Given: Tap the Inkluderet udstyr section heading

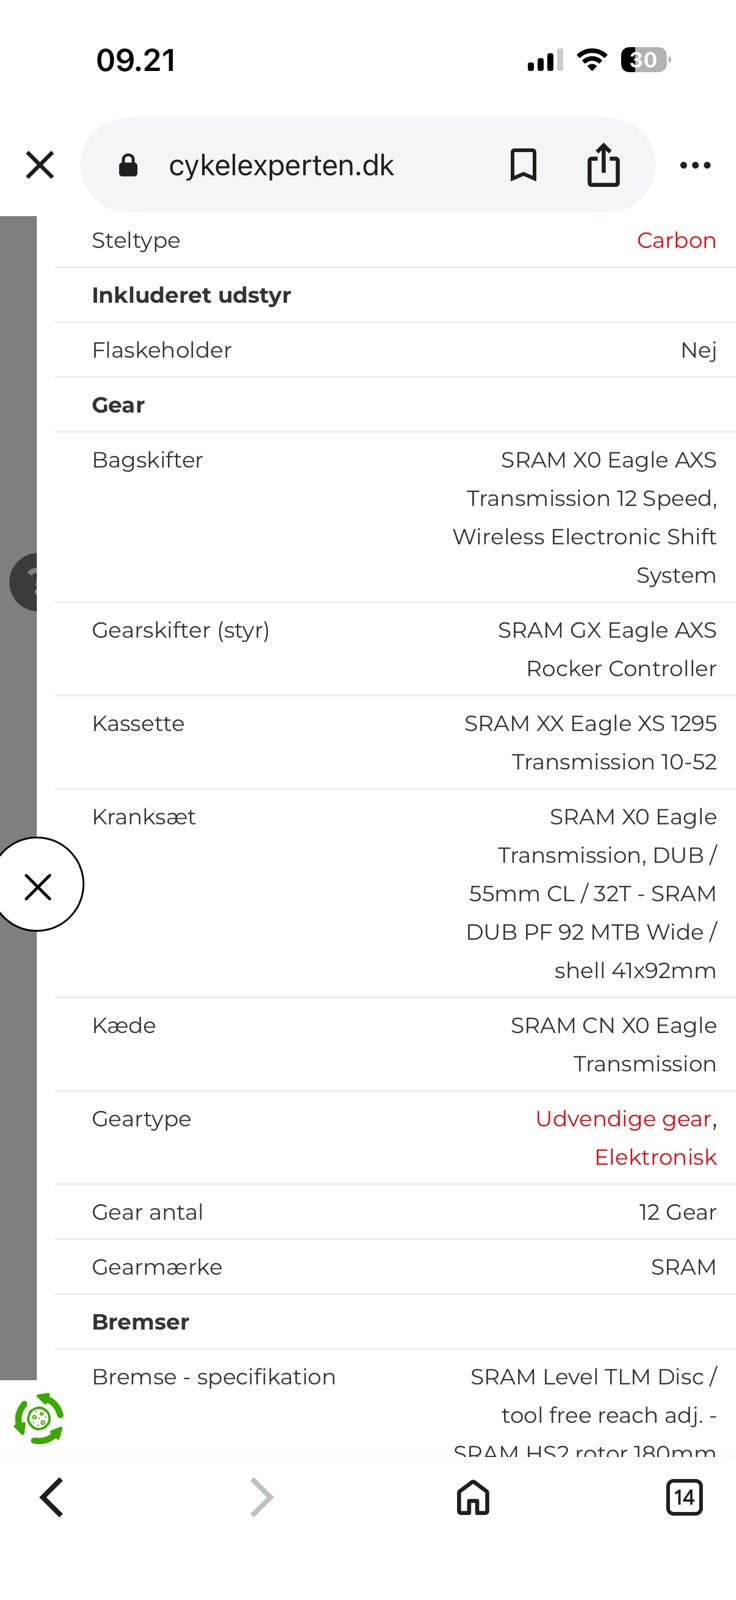Looking at the screenshot, I should [191, 295].
